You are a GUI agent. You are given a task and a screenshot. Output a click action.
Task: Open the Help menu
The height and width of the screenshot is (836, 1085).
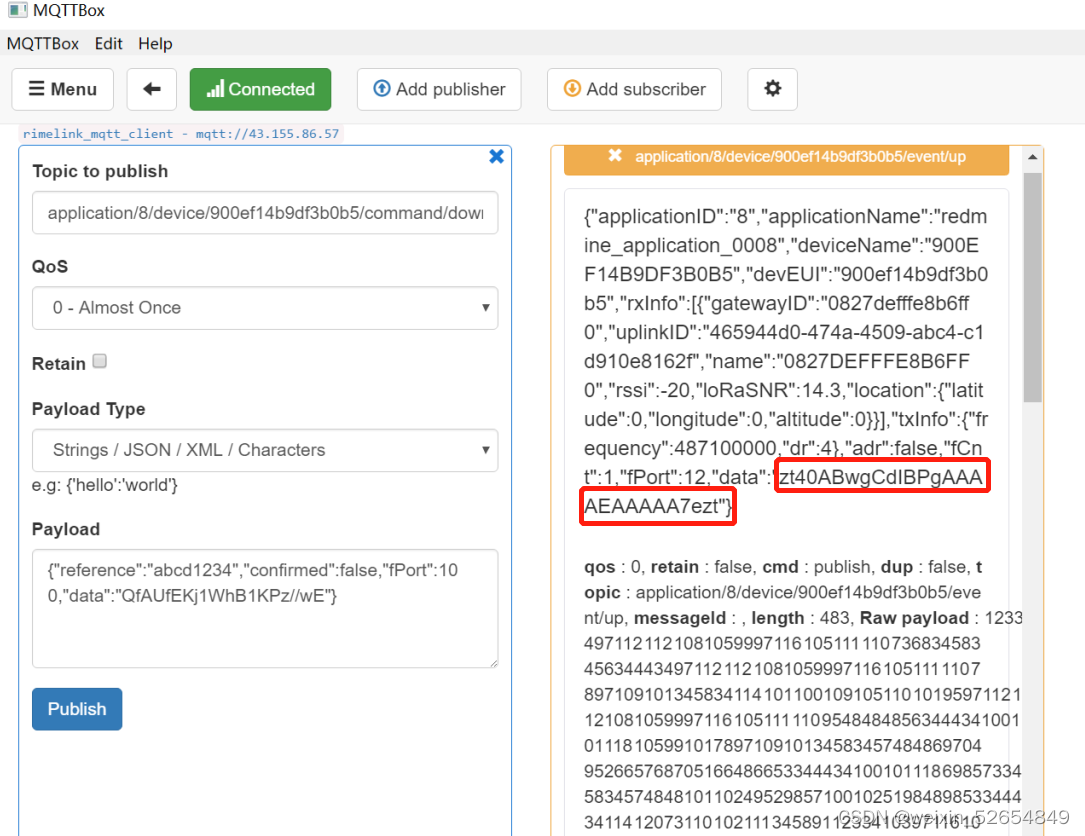coord(155,43)
